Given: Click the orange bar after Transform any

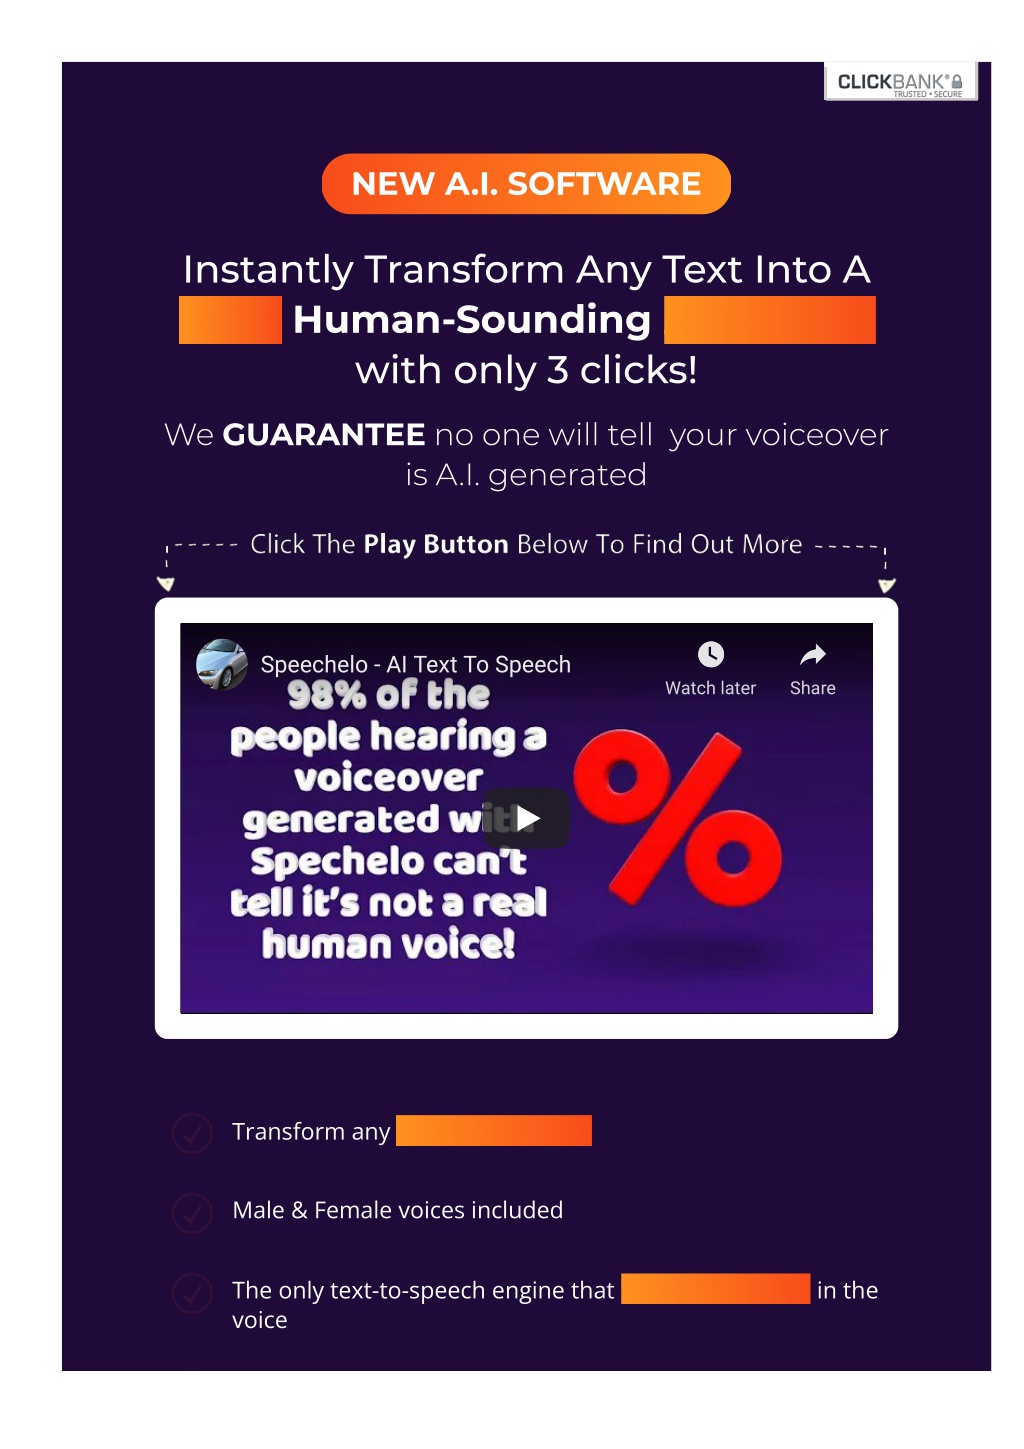Looking at the screenshot, I should click(x=494, y=1130).
